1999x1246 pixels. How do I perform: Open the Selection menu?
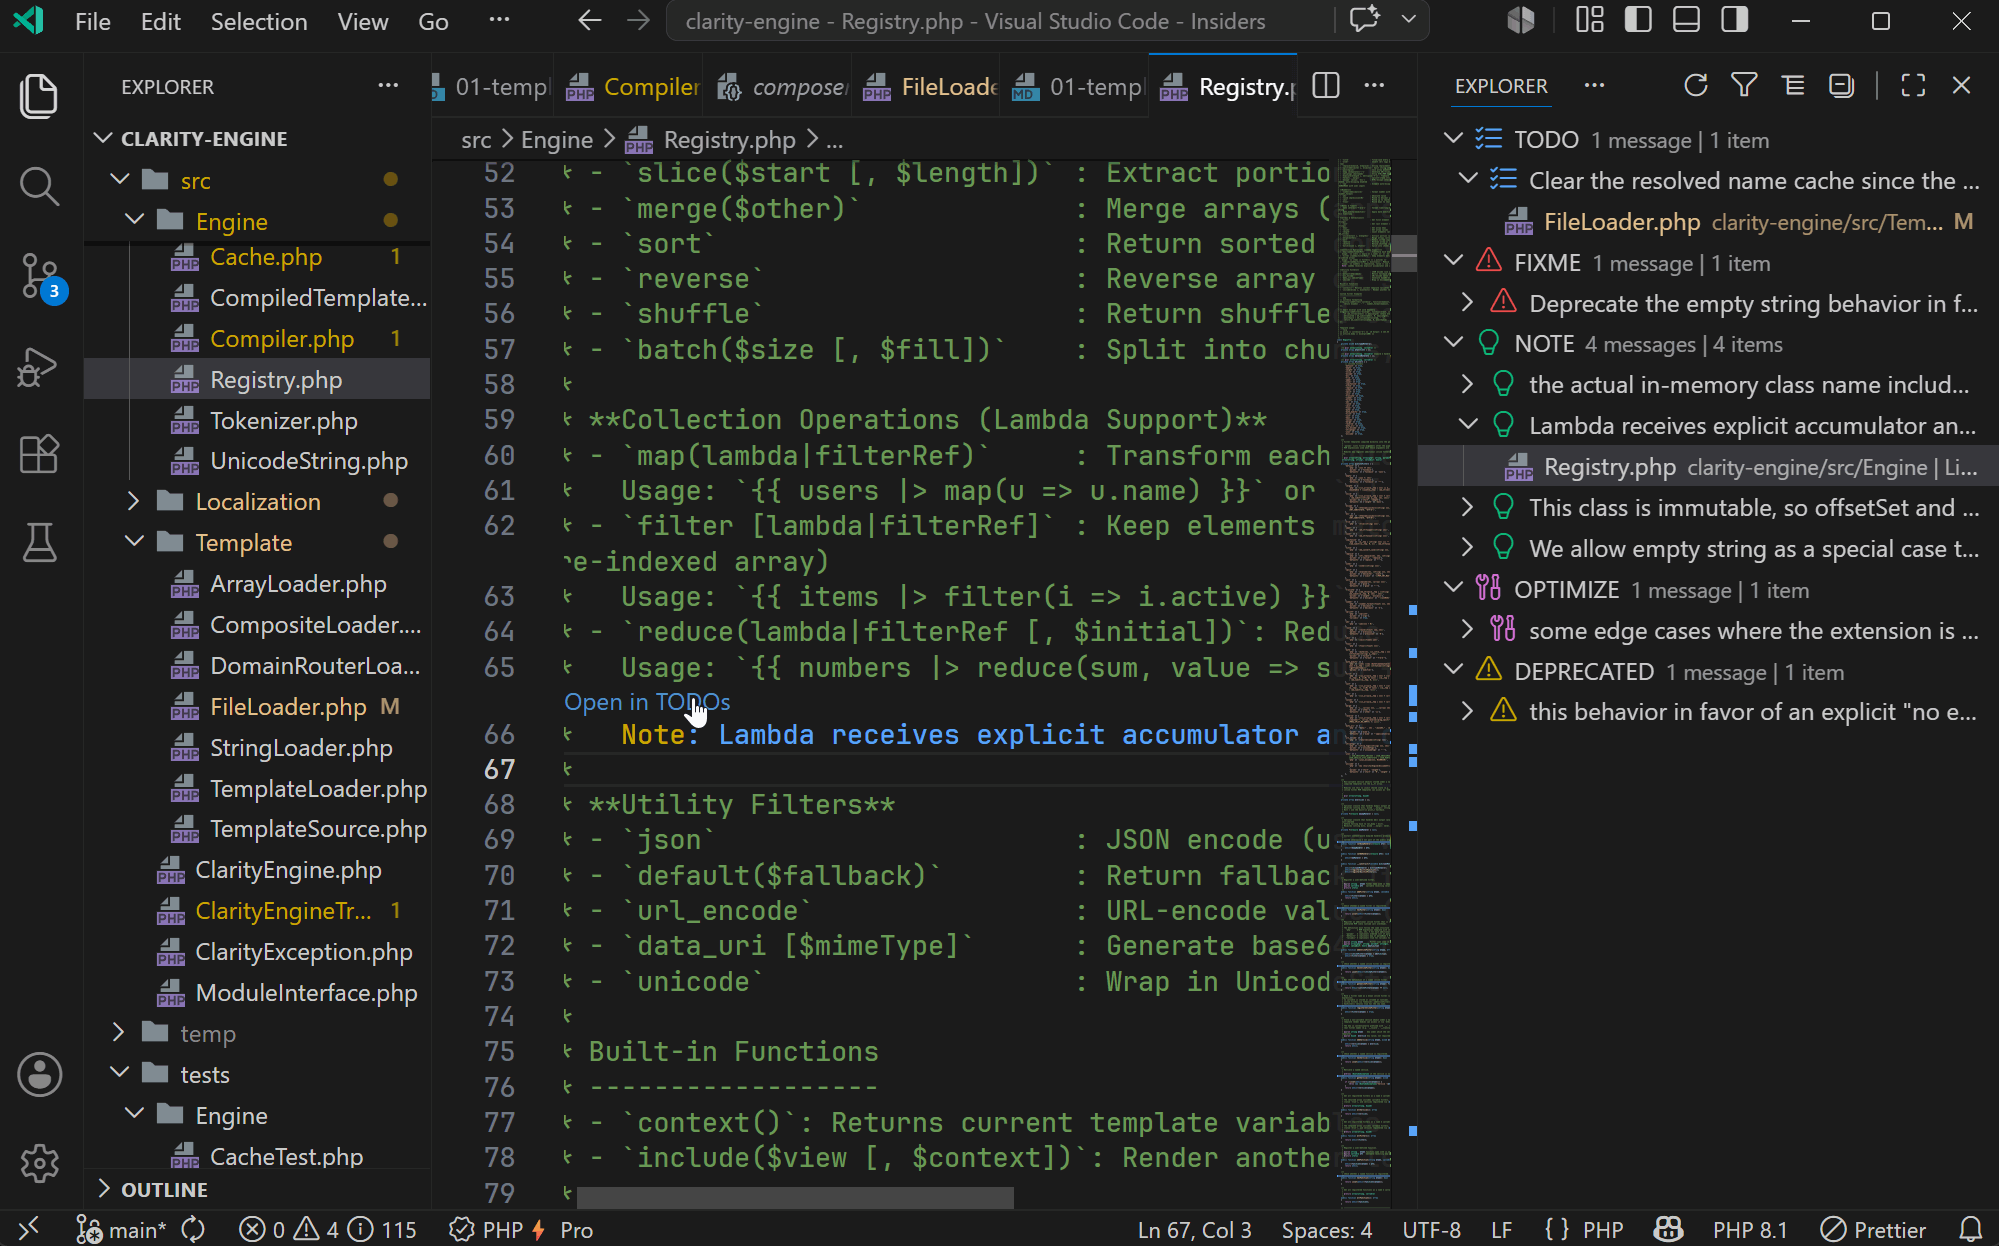(x=259, y=21)
